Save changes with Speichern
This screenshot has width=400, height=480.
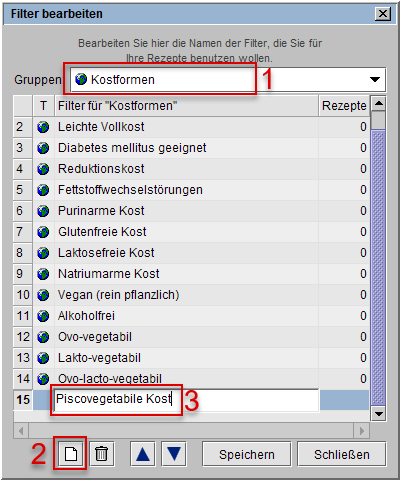(x=247, y=454)
